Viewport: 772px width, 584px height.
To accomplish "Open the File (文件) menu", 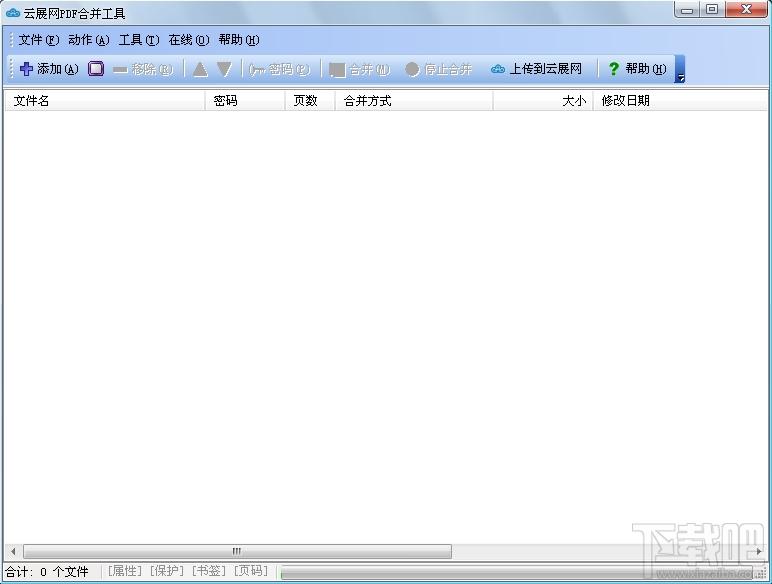I will 38,40.
